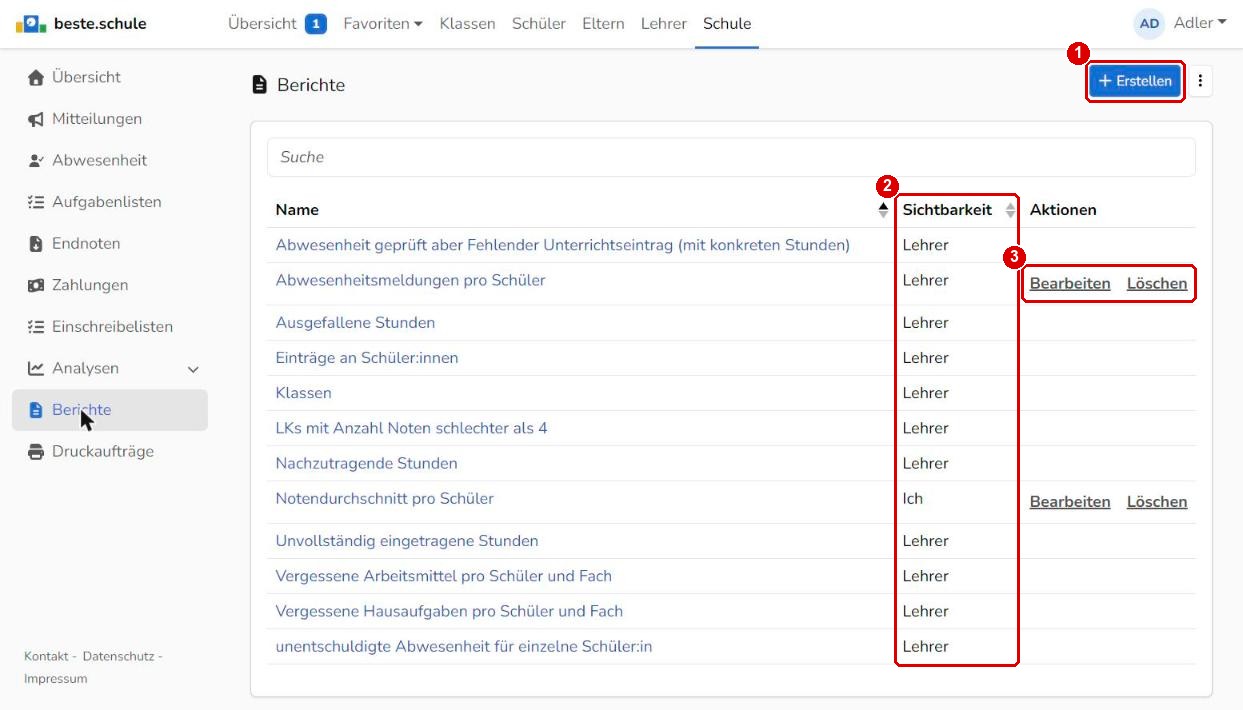The image size is (1243, 710).
Task: Open the Adler user dropdown
Action: [1200, 23]
